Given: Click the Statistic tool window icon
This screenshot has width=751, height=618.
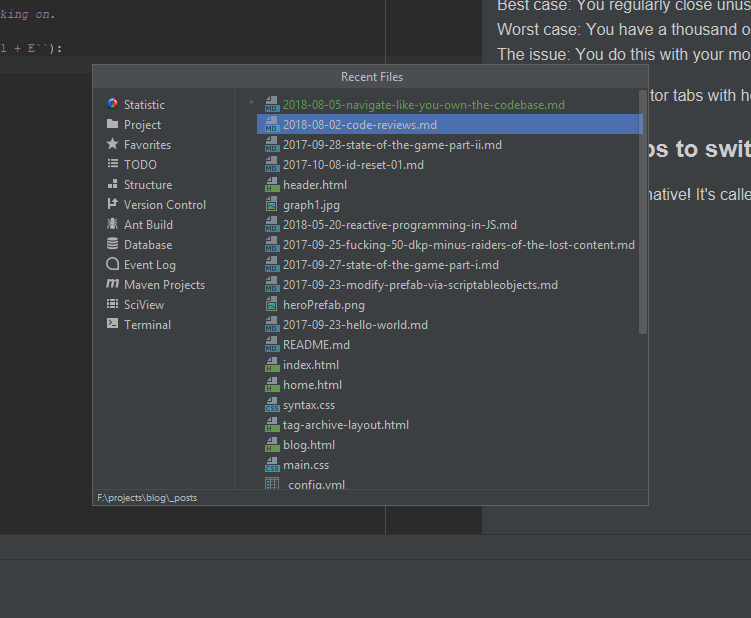Looking at the screenshot, I should click(x=113, y=104).
